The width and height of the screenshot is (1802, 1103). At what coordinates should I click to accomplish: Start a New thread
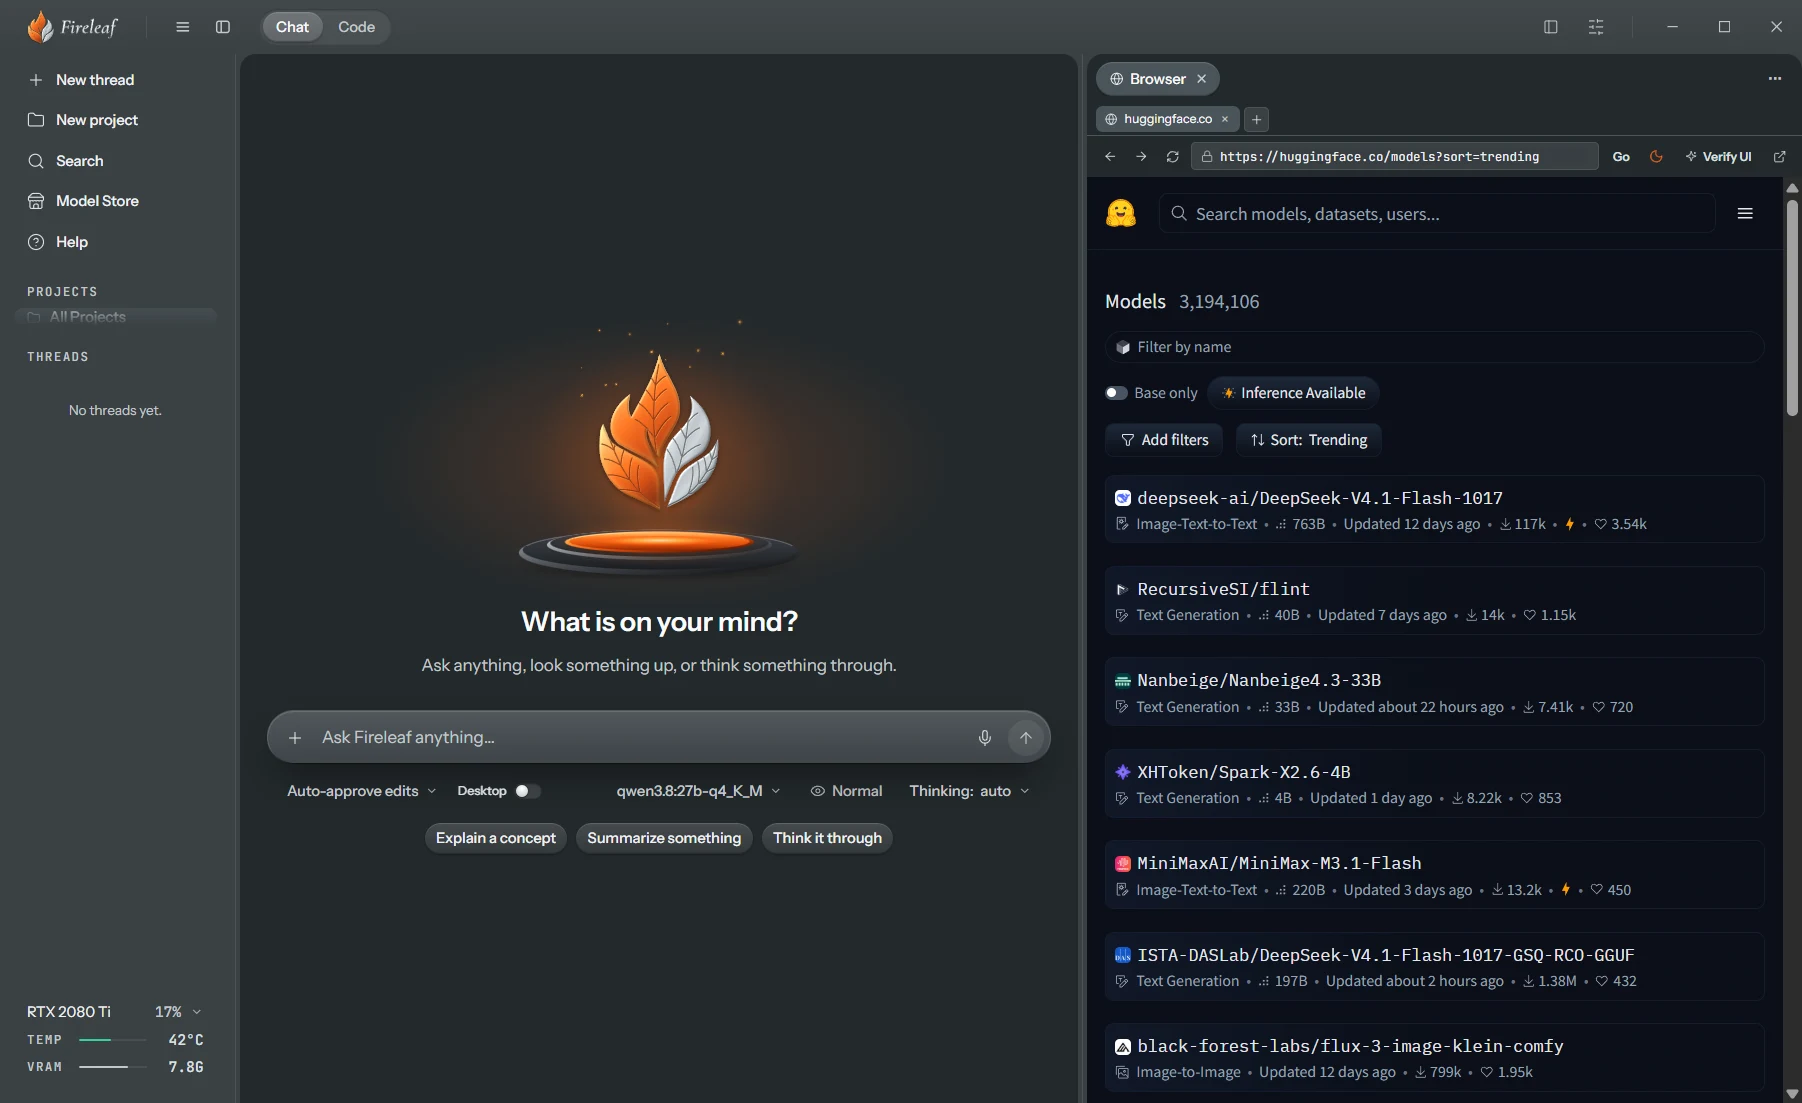(94, 80)
